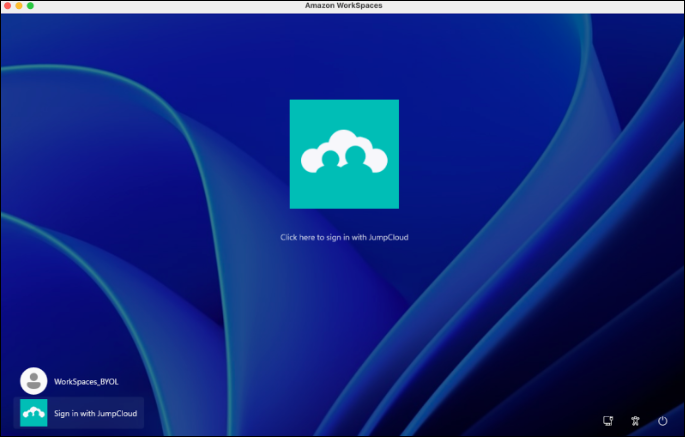Minimize the window with the yellow button
Screen dimensions: 685x437
(19, 6)
